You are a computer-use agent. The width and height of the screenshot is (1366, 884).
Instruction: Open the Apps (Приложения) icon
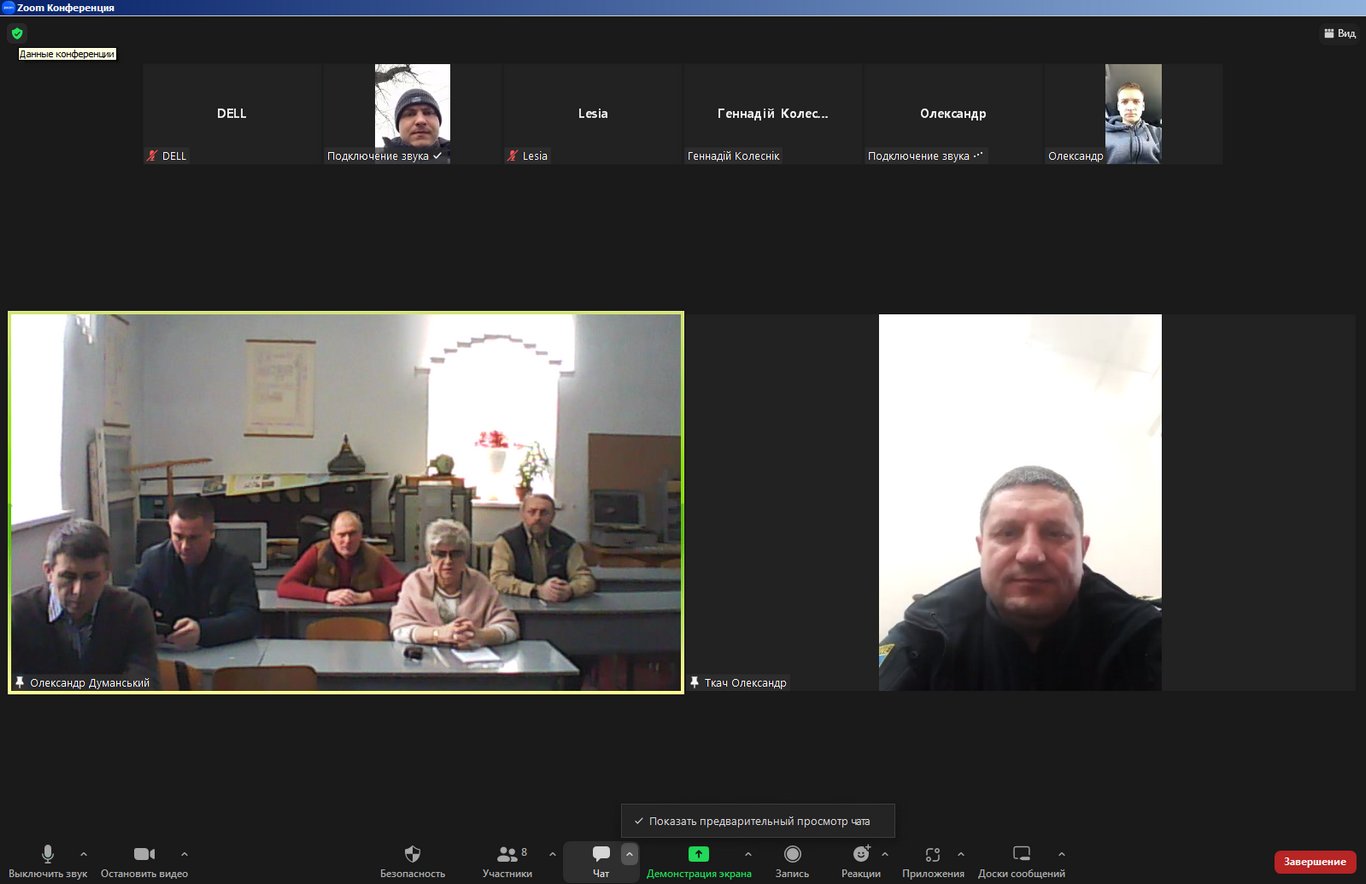coord(933,855)
